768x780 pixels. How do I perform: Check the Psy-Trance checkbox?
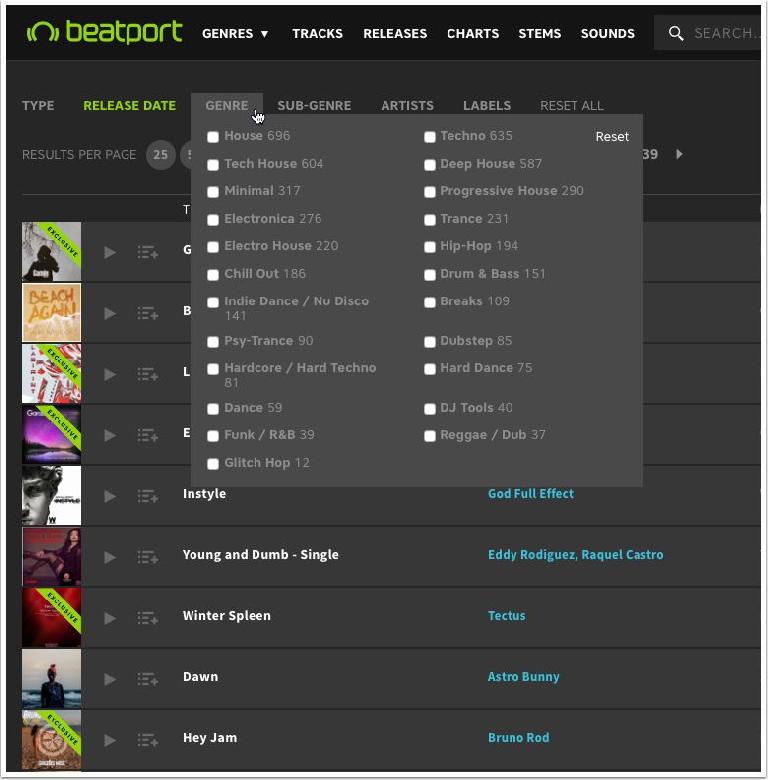click(213, 342)
